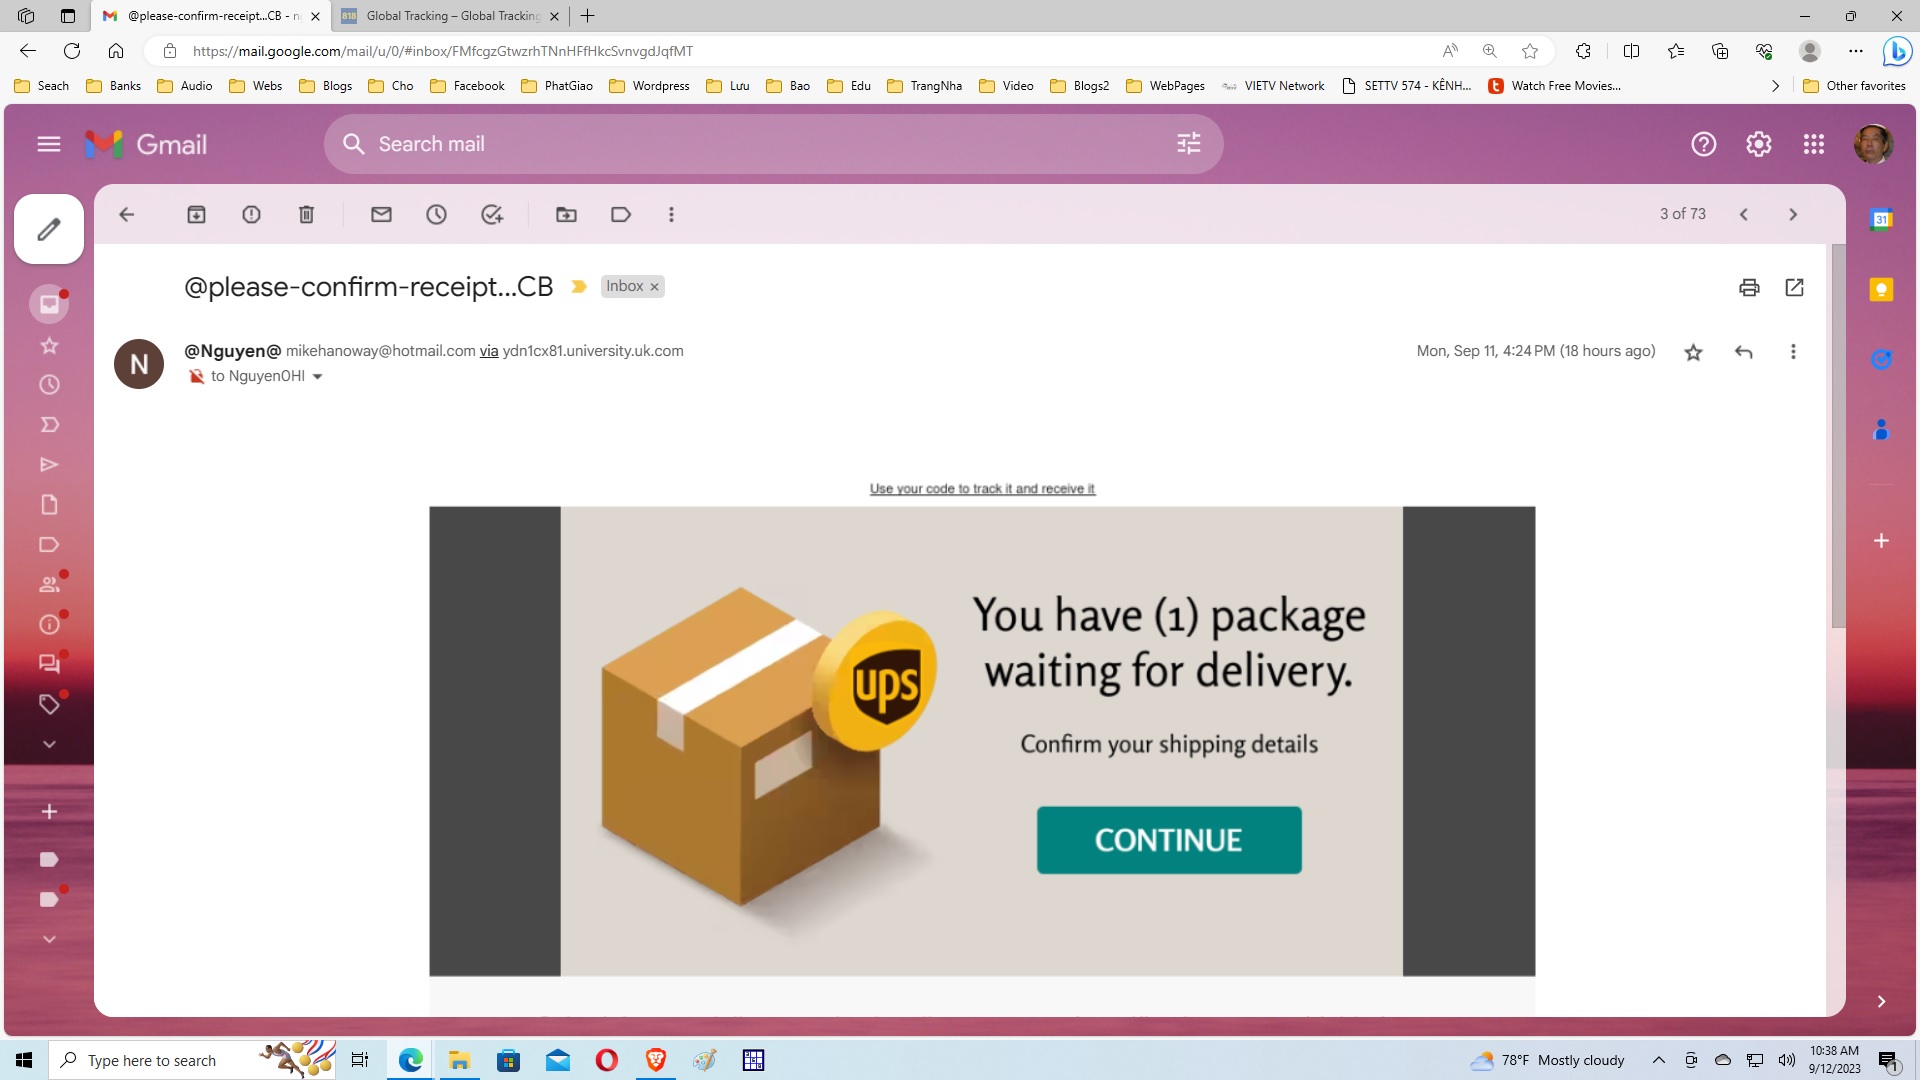
Task: Toggle the importance marker beside the subject
Action: click(579, 287)
